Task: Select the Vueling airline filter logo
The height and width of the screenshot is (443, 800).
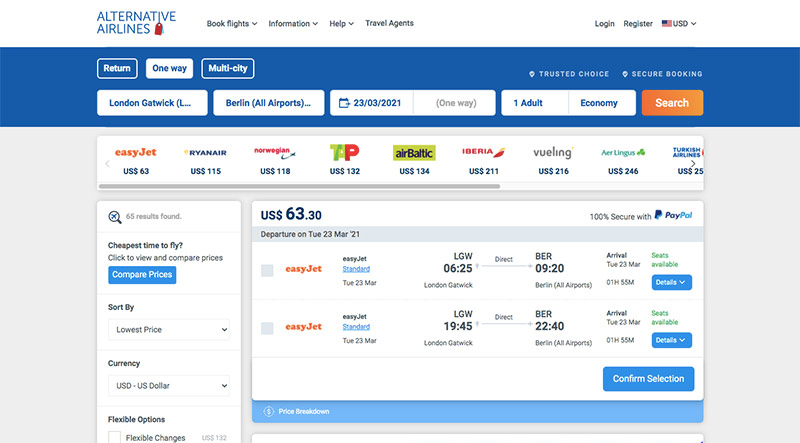Action: tap(553, 153)
